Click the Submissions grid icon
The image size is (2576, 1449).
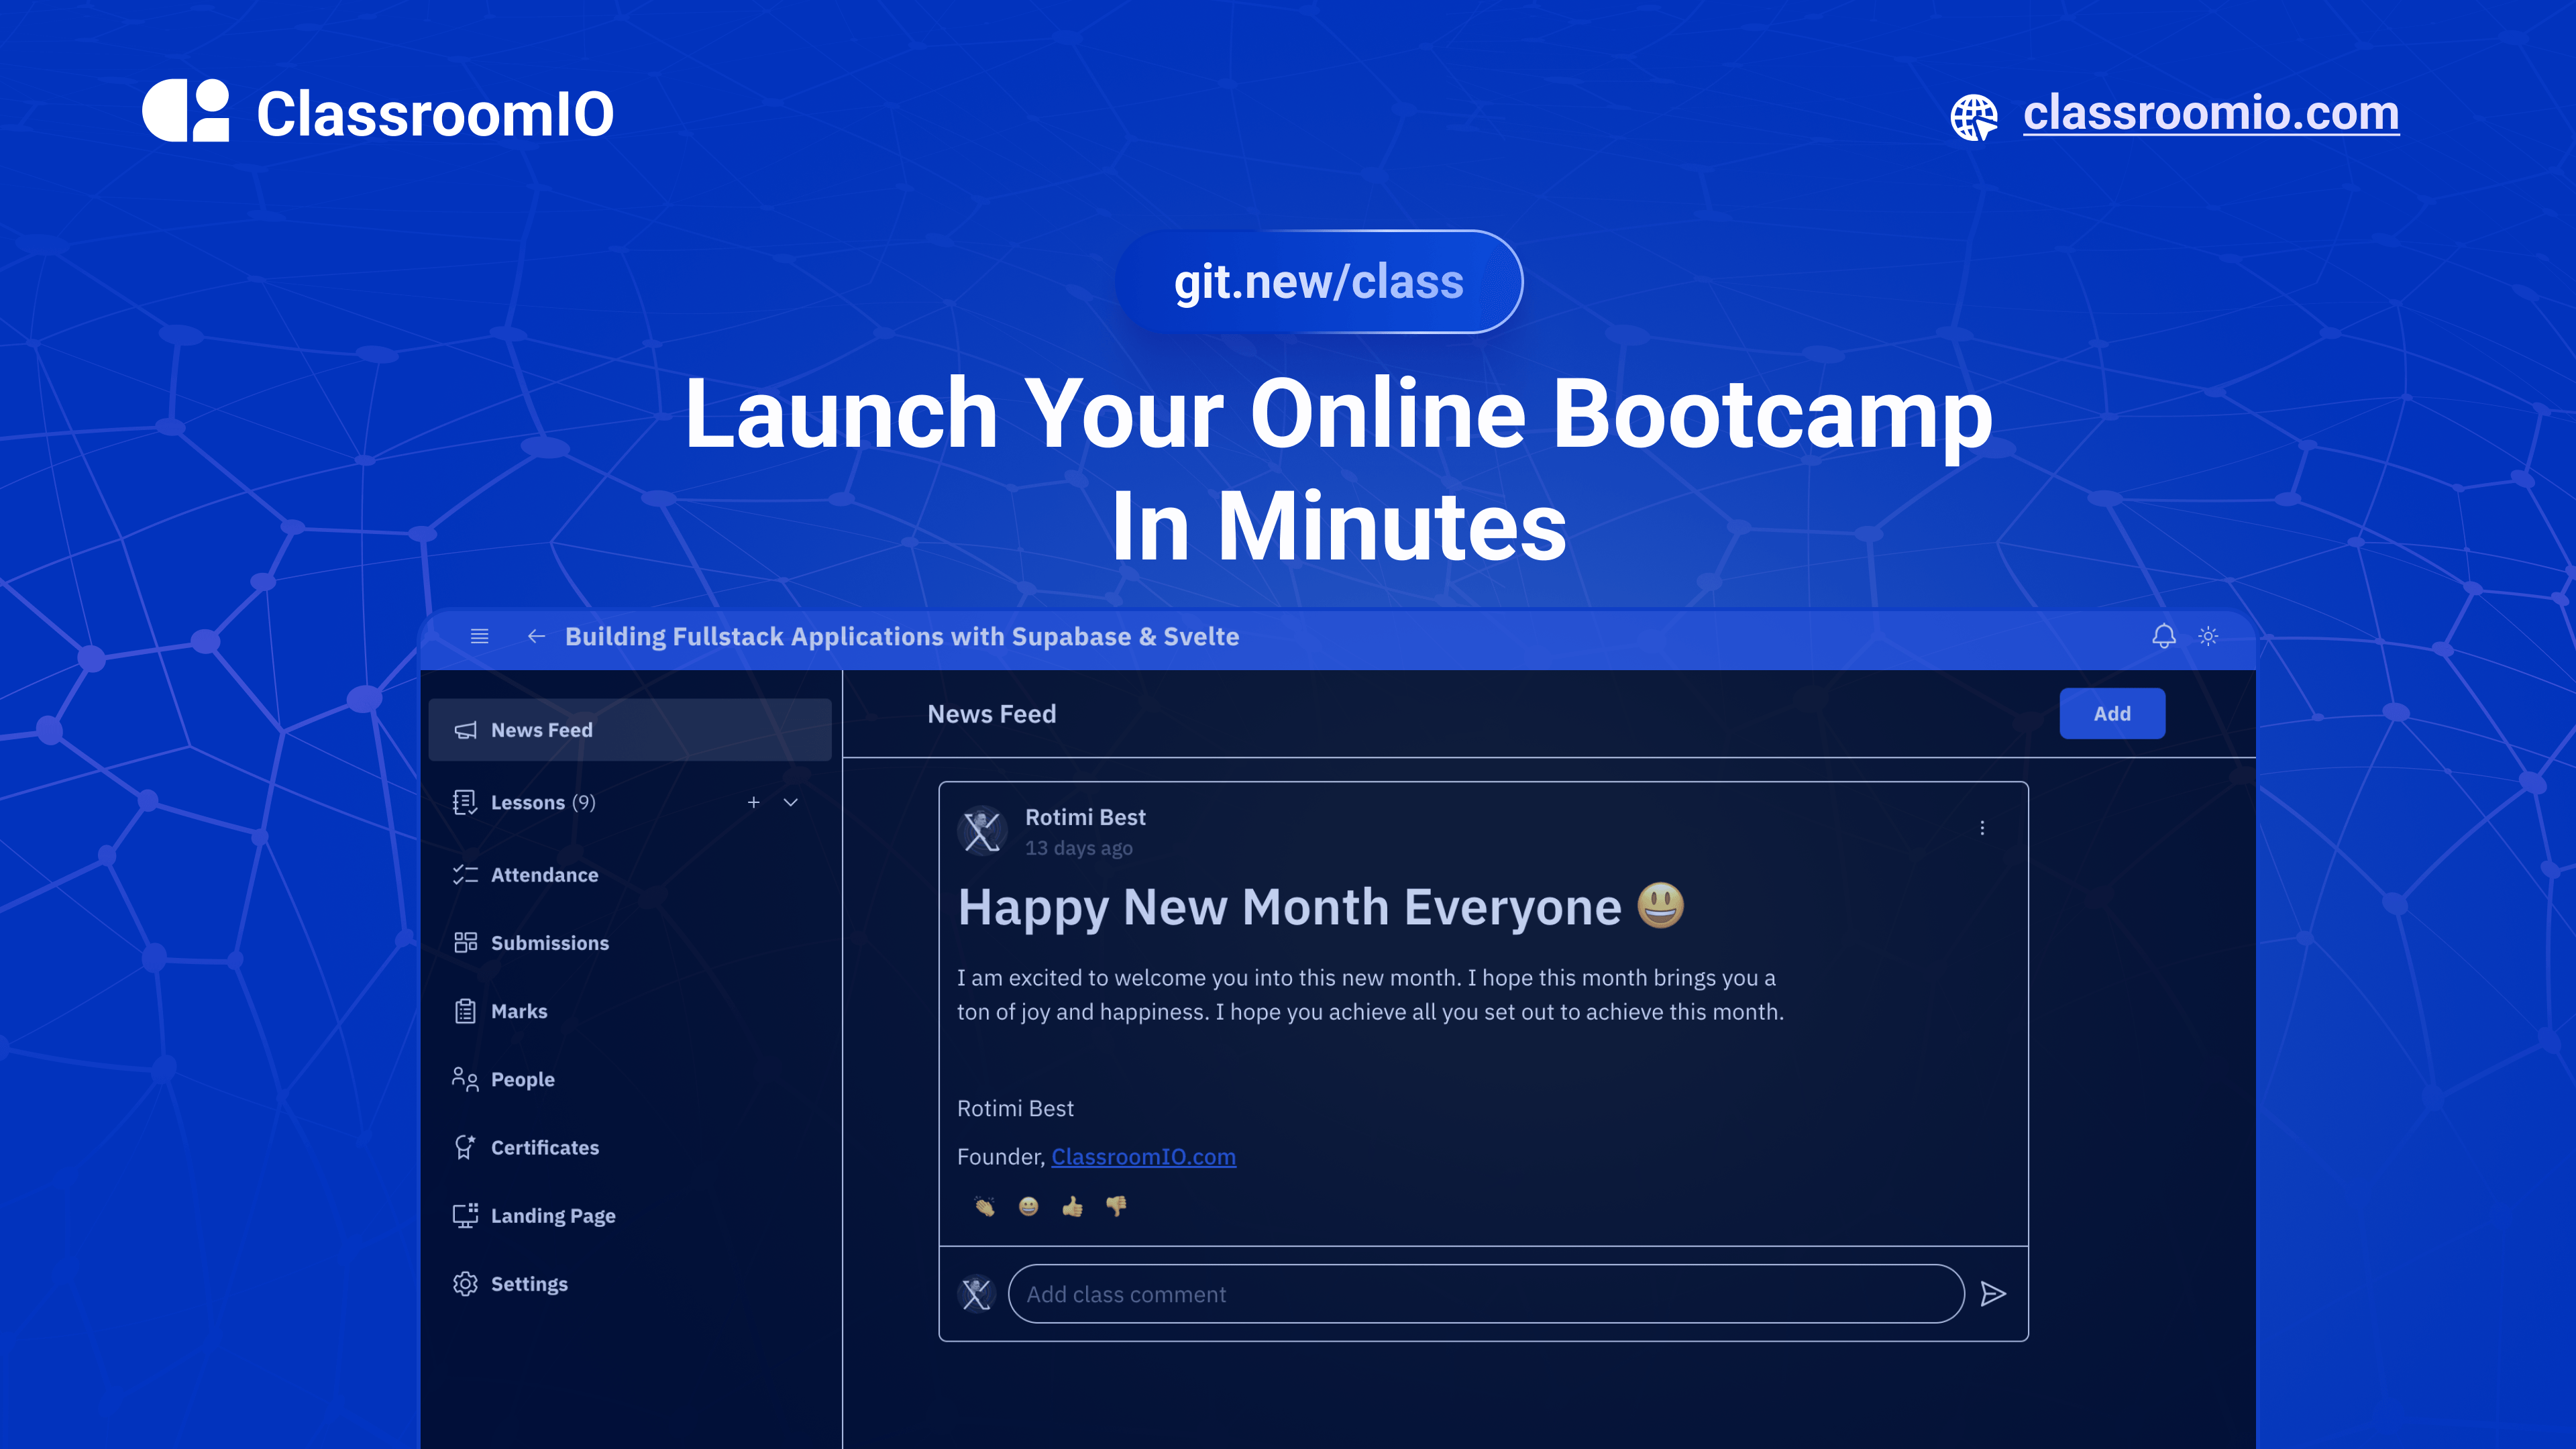pyautogui.click(x=465, y=943)
